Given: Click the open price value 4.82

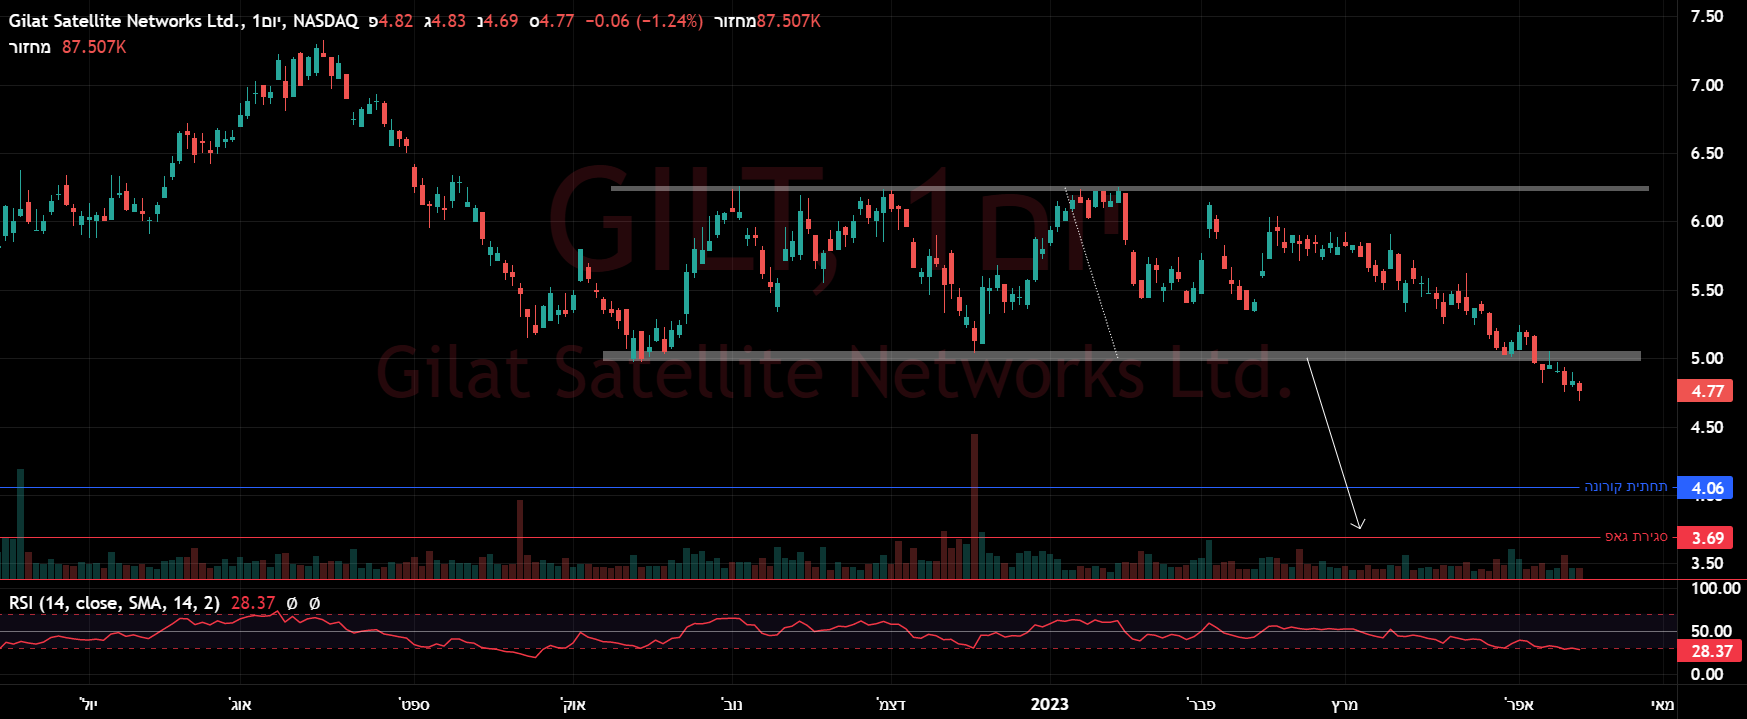Looking at the screenshot, I should [396, 21].
